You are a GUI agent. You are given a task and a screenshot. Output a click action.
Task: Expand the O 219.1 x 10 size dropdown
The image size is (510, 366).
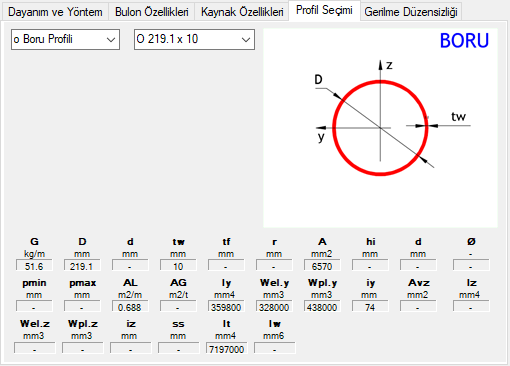(x=194, y=39)
